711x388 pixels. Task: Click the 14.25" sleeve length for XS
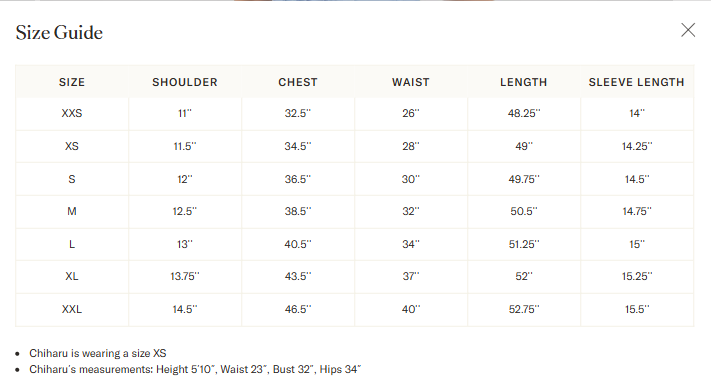pos(637,146)
